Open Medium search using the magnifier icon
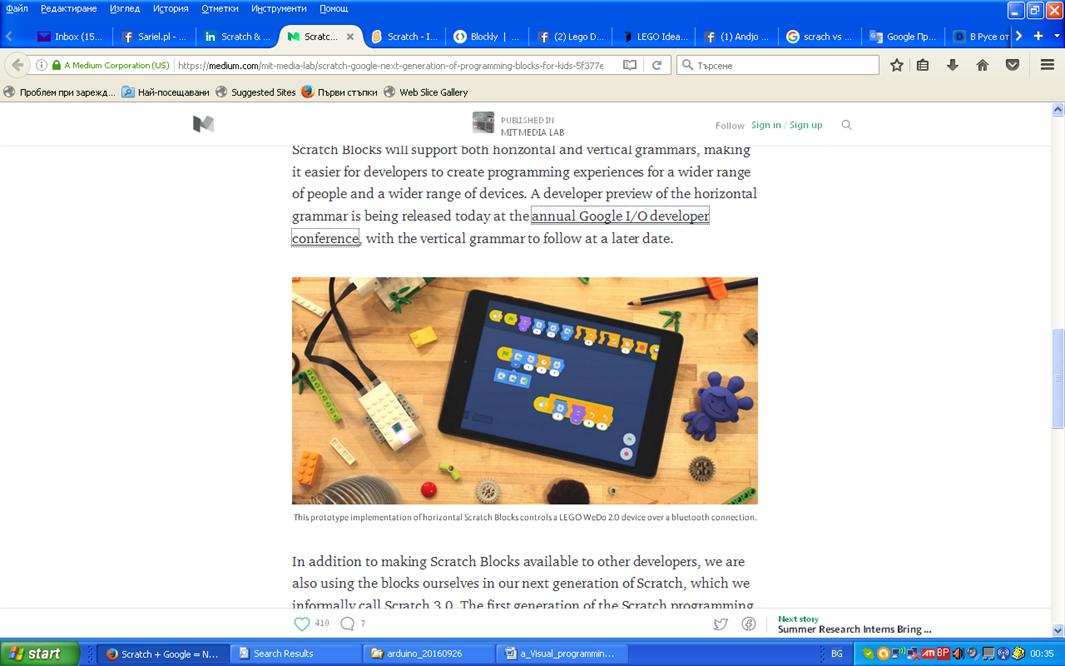Image resolution: width=1065 pixels, height=666 pixels. (846, 124)
